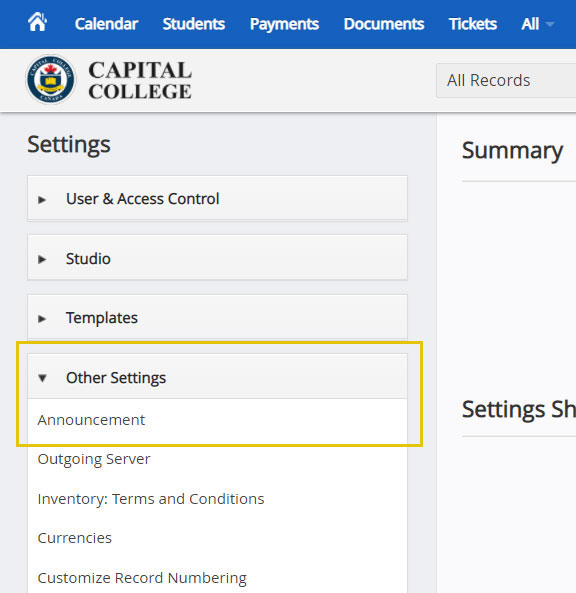576x593 pixels.
Task: Click the home icon in navigation bar
Action: (37, 22)
